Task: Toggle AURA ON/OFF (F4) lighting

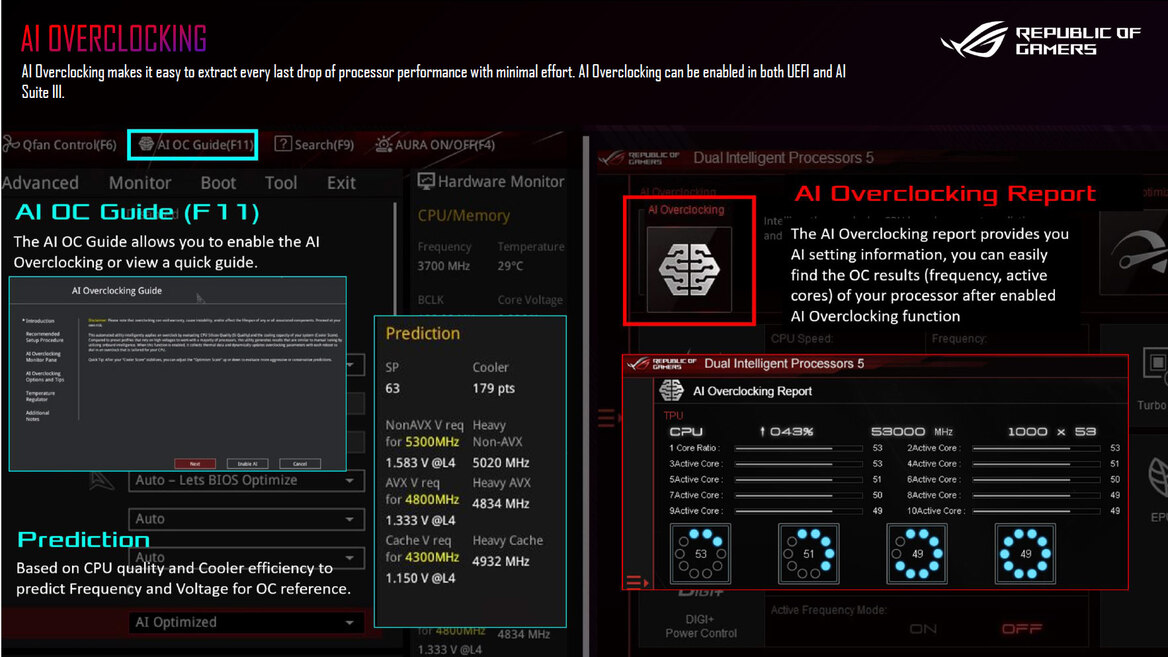Action: (435, 145)
